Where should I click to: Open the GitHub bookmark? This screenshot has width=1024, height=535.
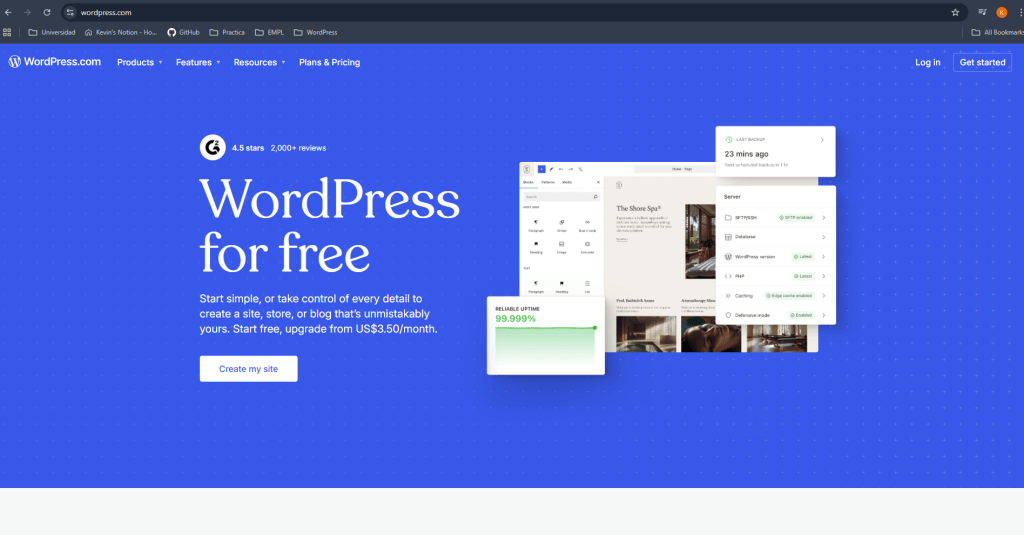[x=183, y=32]
